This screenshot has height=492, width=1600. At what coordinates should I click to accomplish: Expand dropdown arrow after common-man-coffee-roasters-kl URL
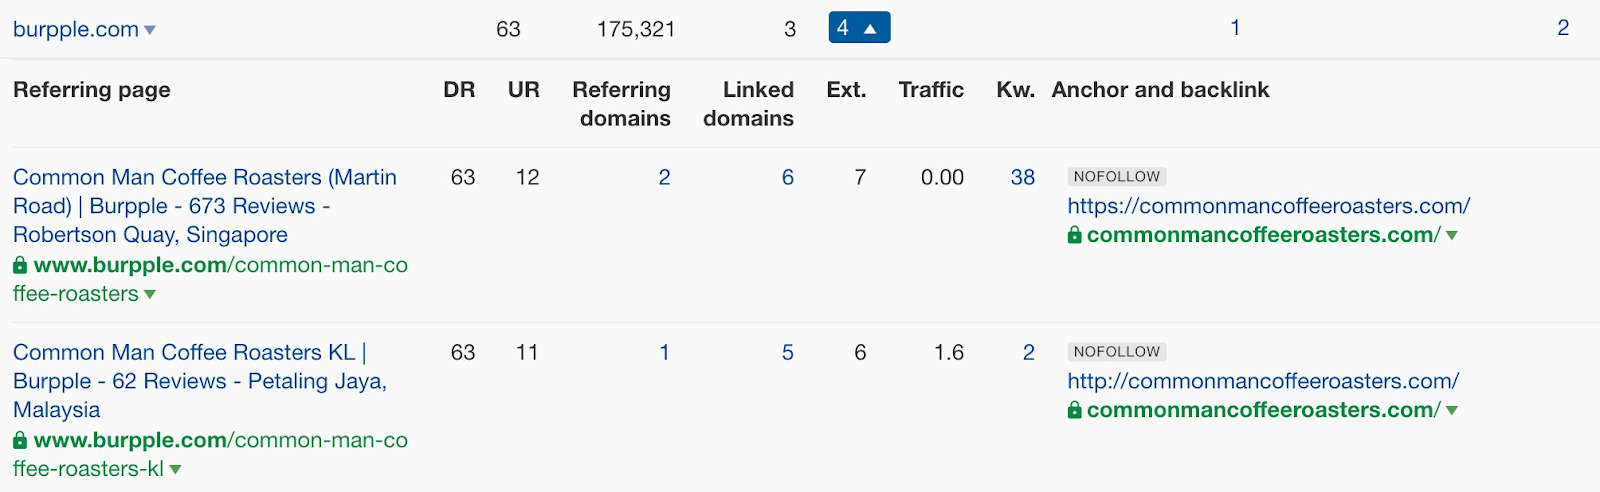(175, 469)
